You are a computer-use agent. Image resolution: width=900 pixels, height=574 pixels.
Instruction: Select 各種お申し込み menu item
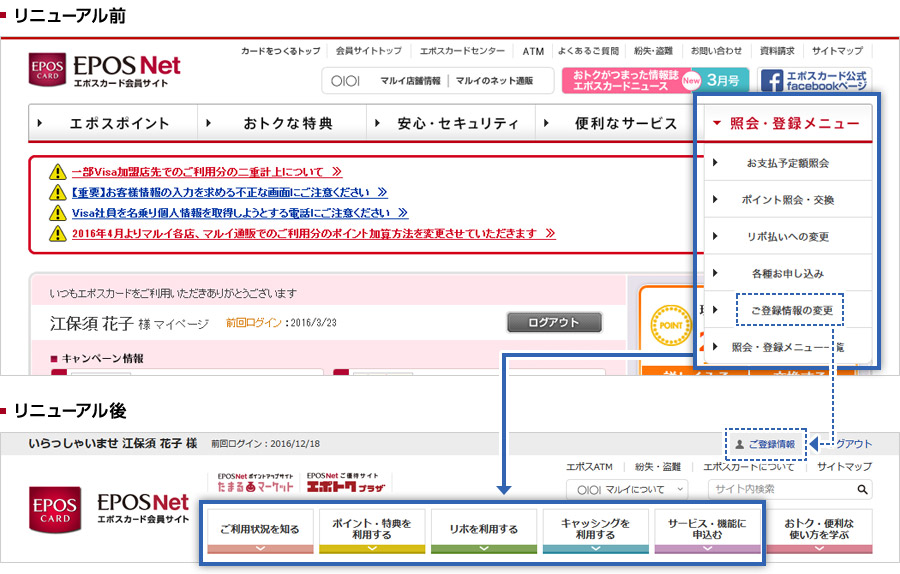788,273
